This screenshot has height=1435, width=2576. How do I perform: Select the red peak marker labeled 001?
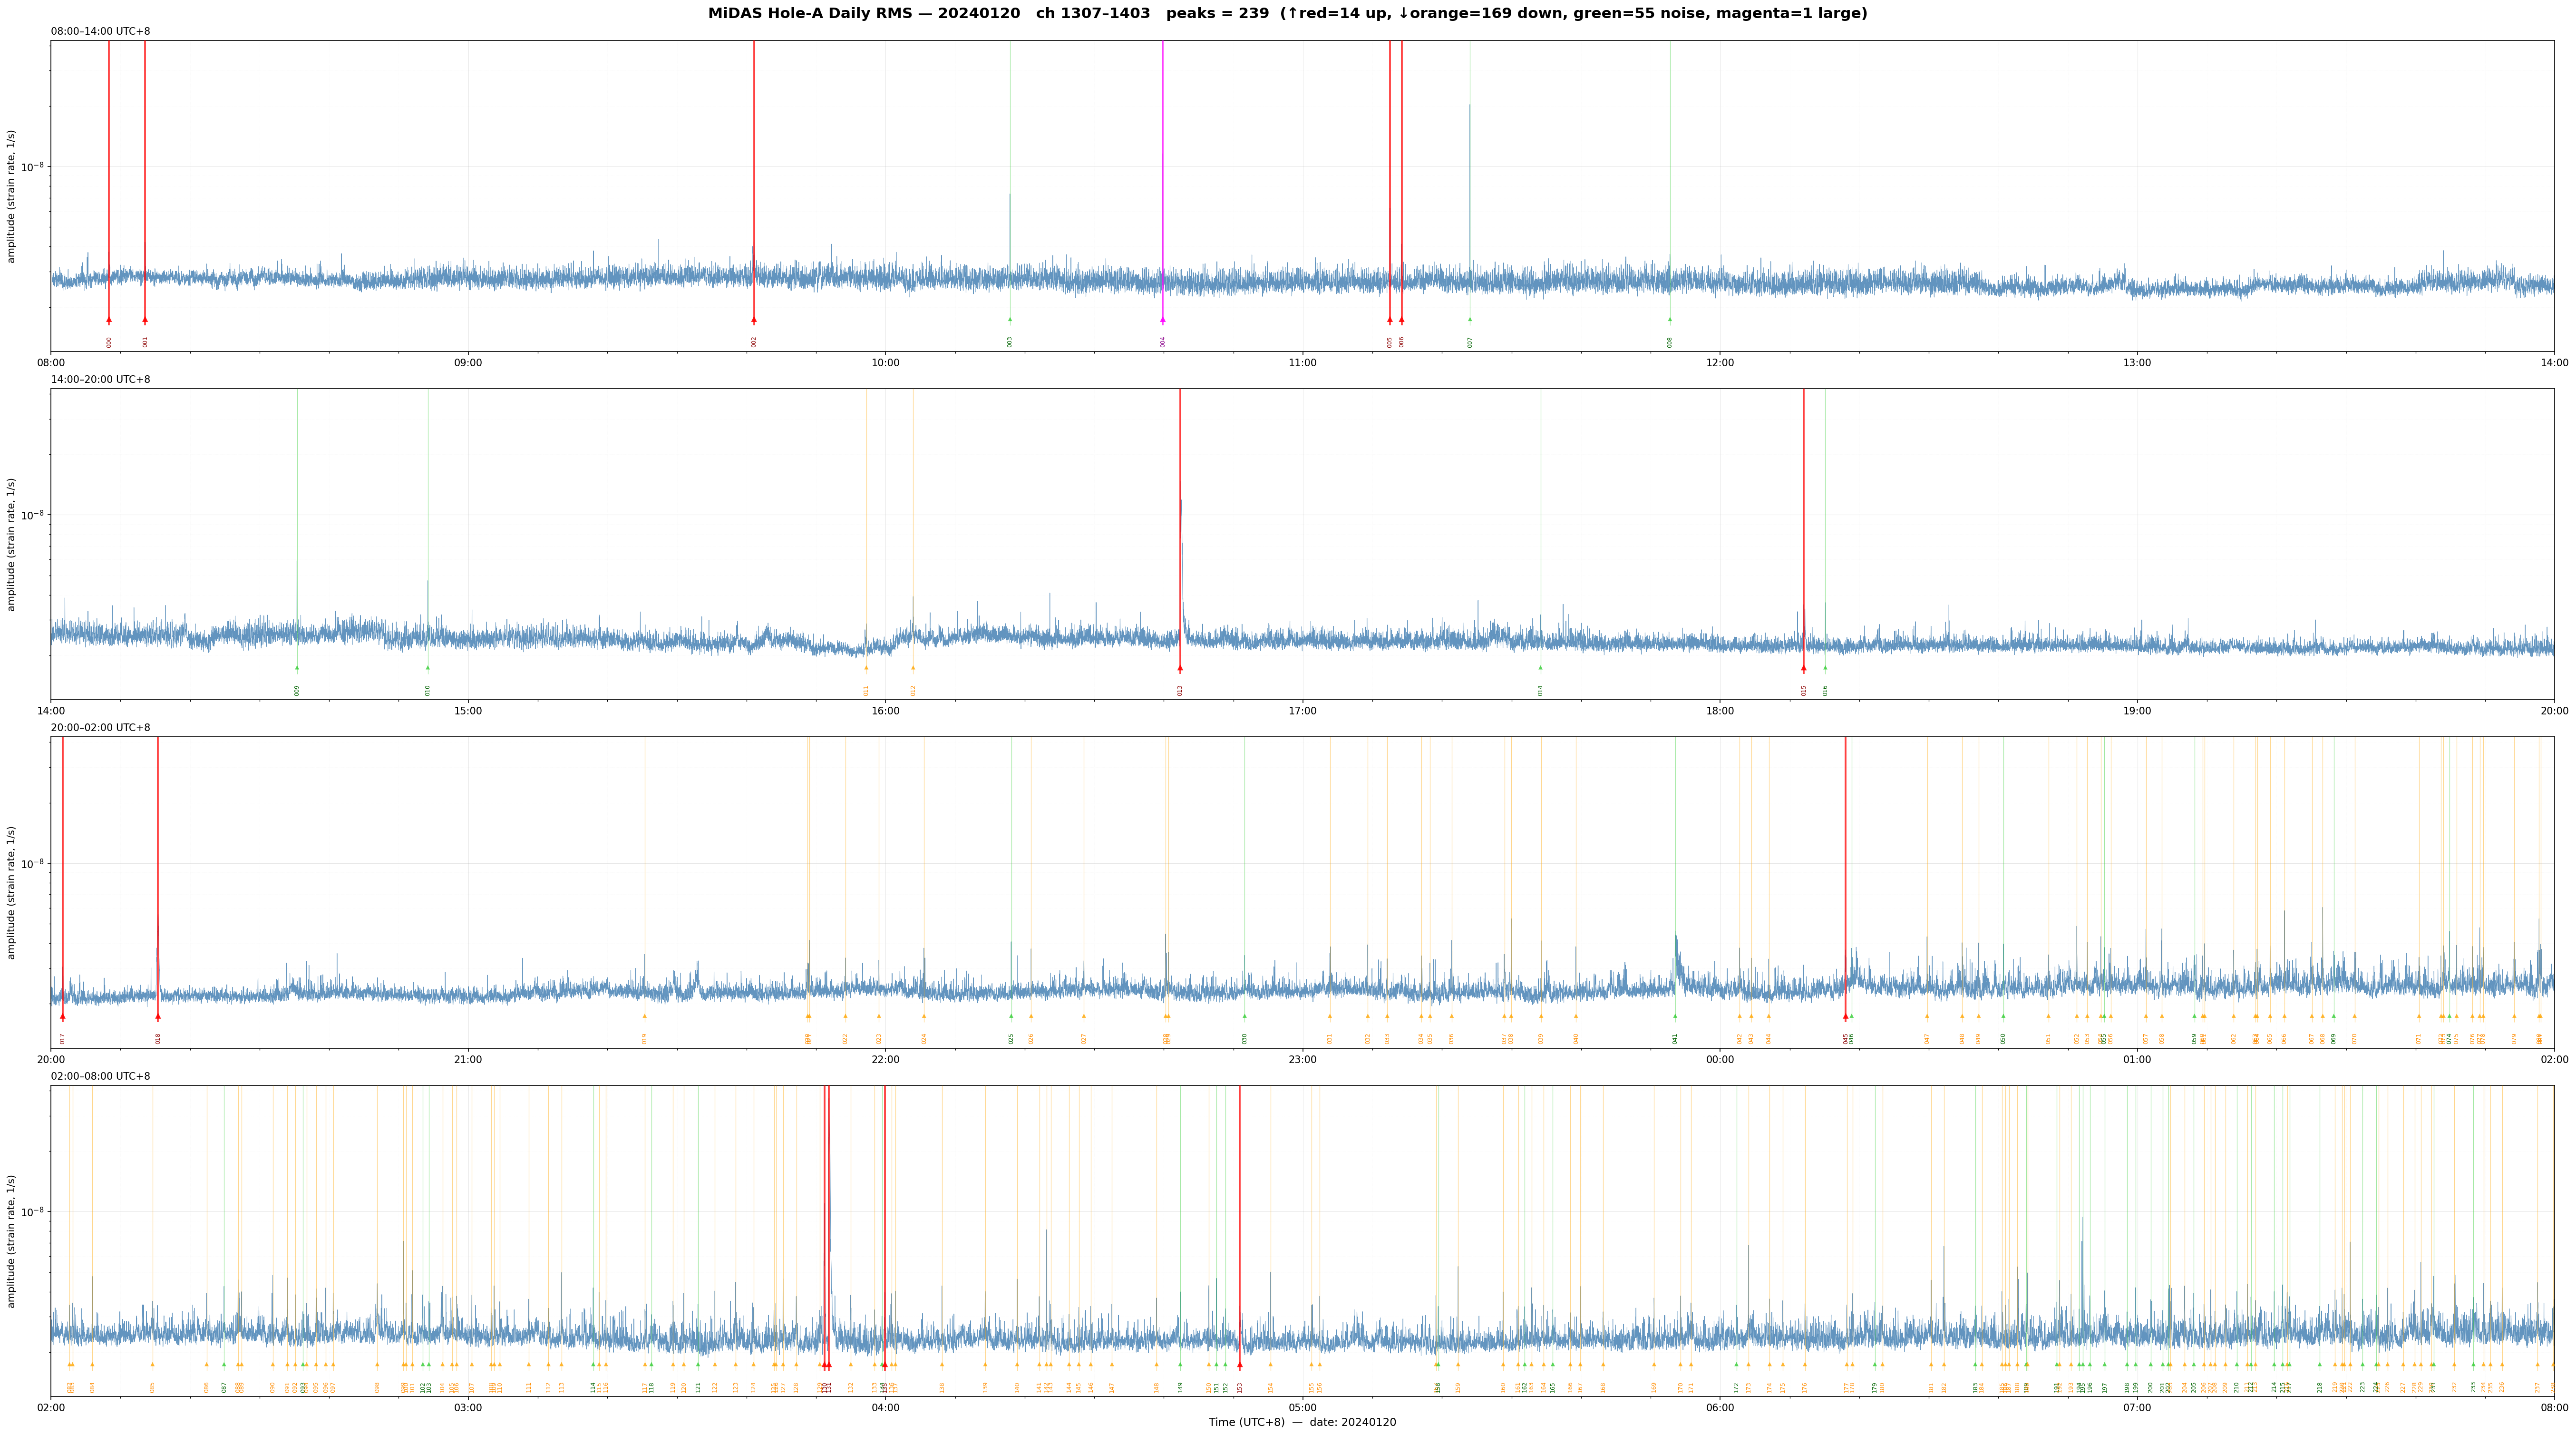[x=145, y=320]
